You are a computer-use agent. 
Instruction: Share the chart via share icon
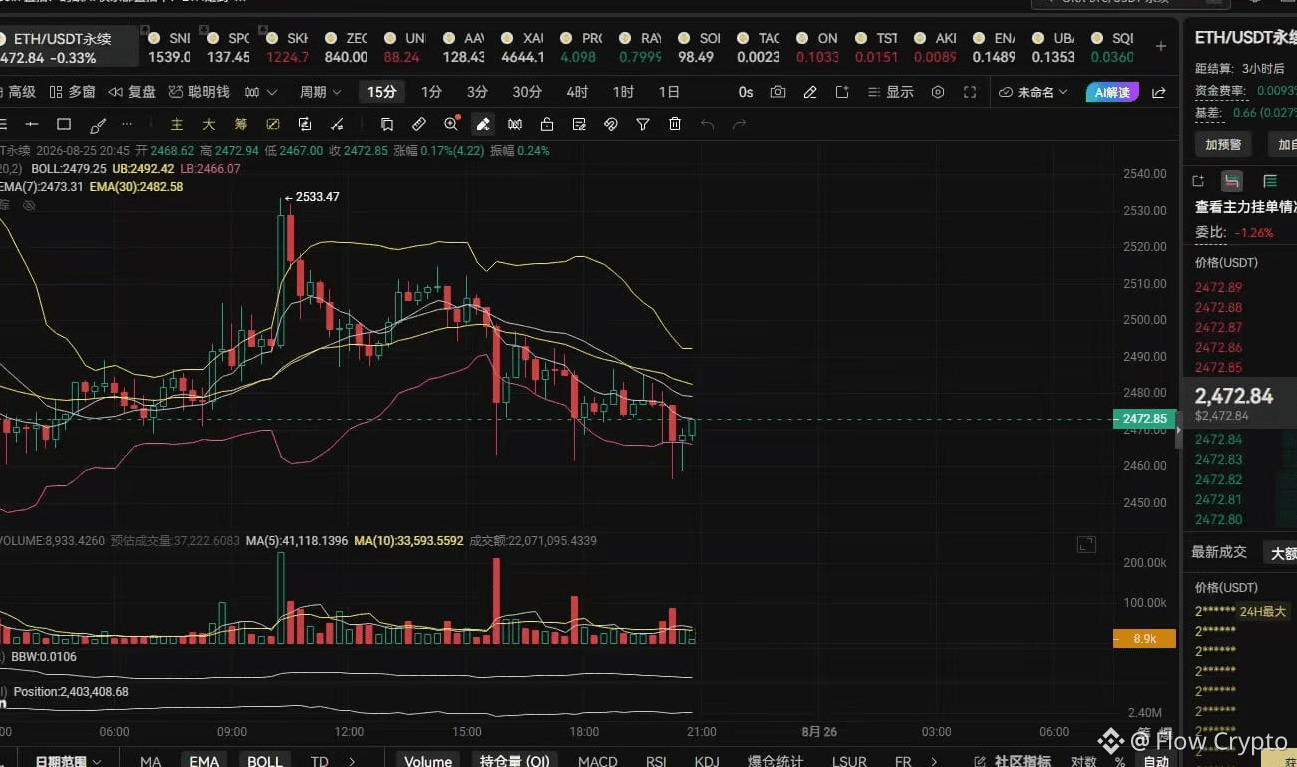click(1159, 92)
